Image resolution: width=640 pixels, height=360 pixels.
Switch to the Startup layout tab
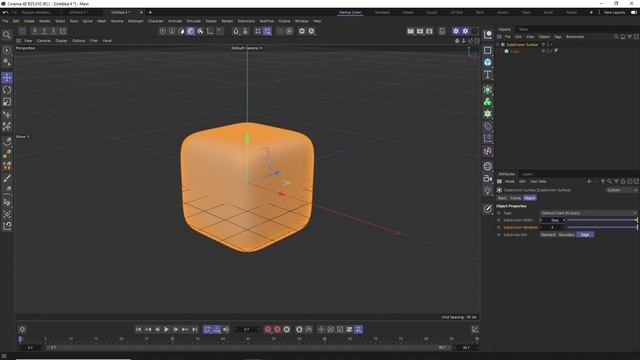350,13
